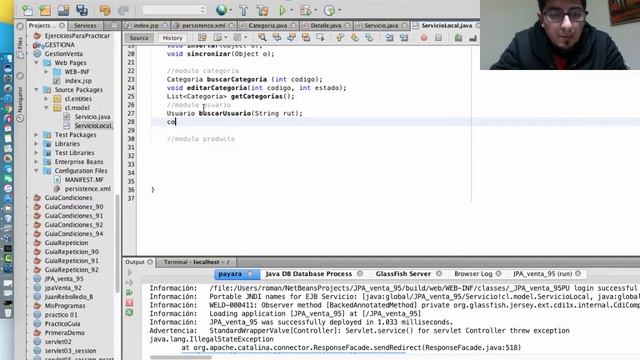Image resolution: width=640 pixels, height=360 pixels.
Task: Expand the Enterprise Beans node
Action: tap(36, 162)
